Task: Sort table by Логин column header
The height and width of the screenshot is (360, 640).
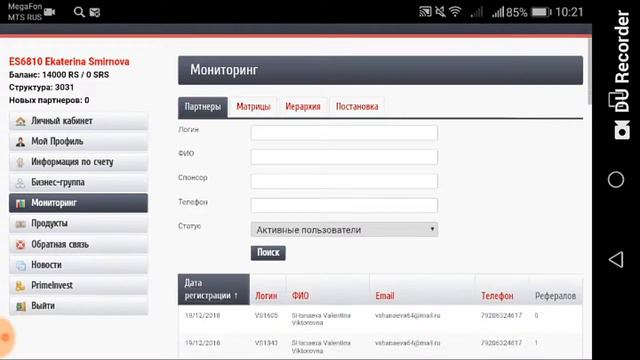Action: tap(266, 296)
